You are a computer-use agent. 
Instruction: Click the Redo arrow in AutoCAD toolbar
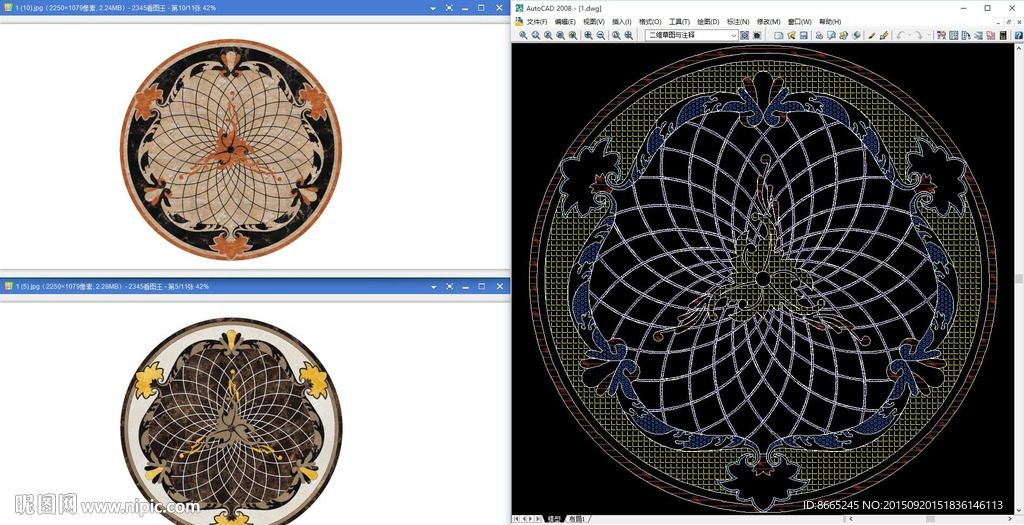918,35
